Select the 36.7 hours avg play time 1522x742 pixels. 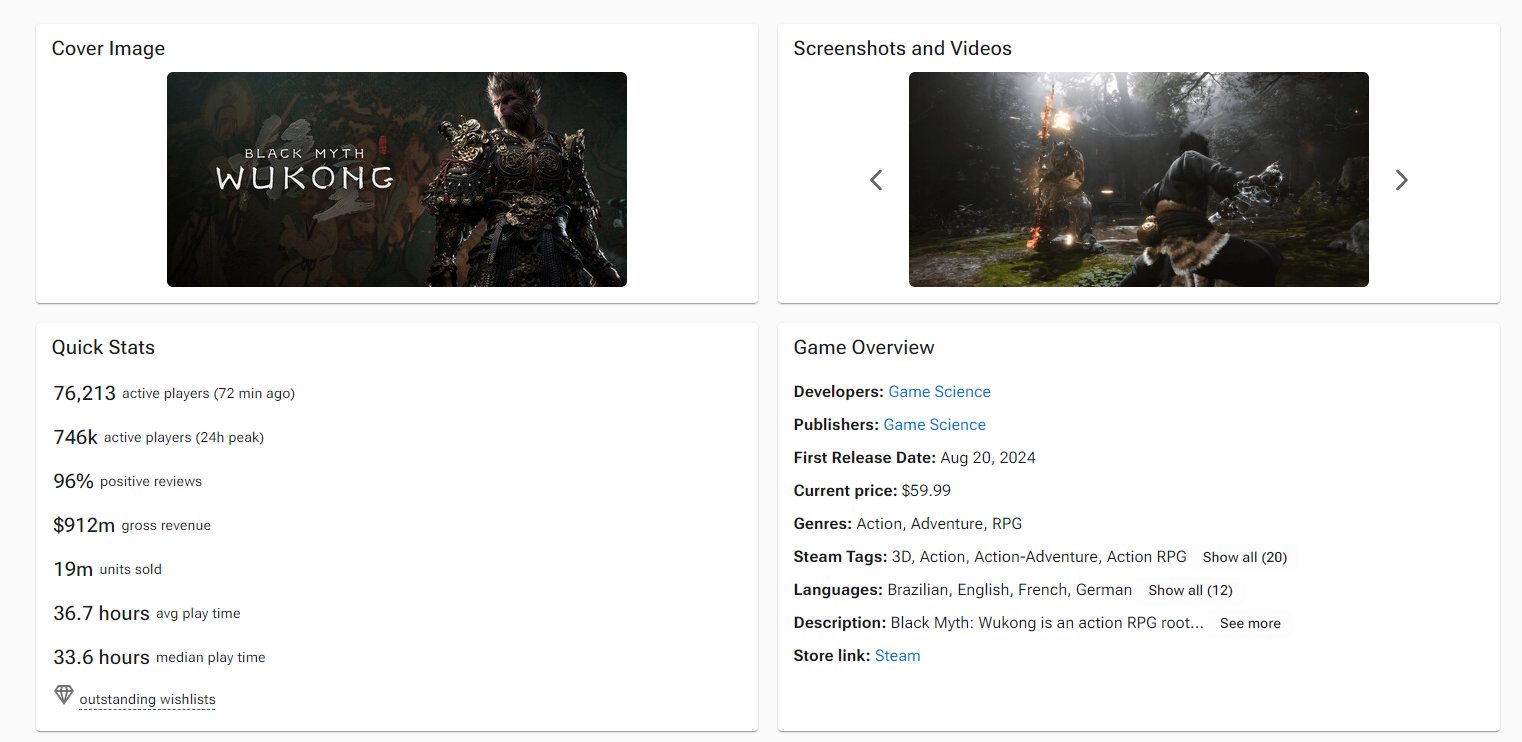[x=147, y=613]
